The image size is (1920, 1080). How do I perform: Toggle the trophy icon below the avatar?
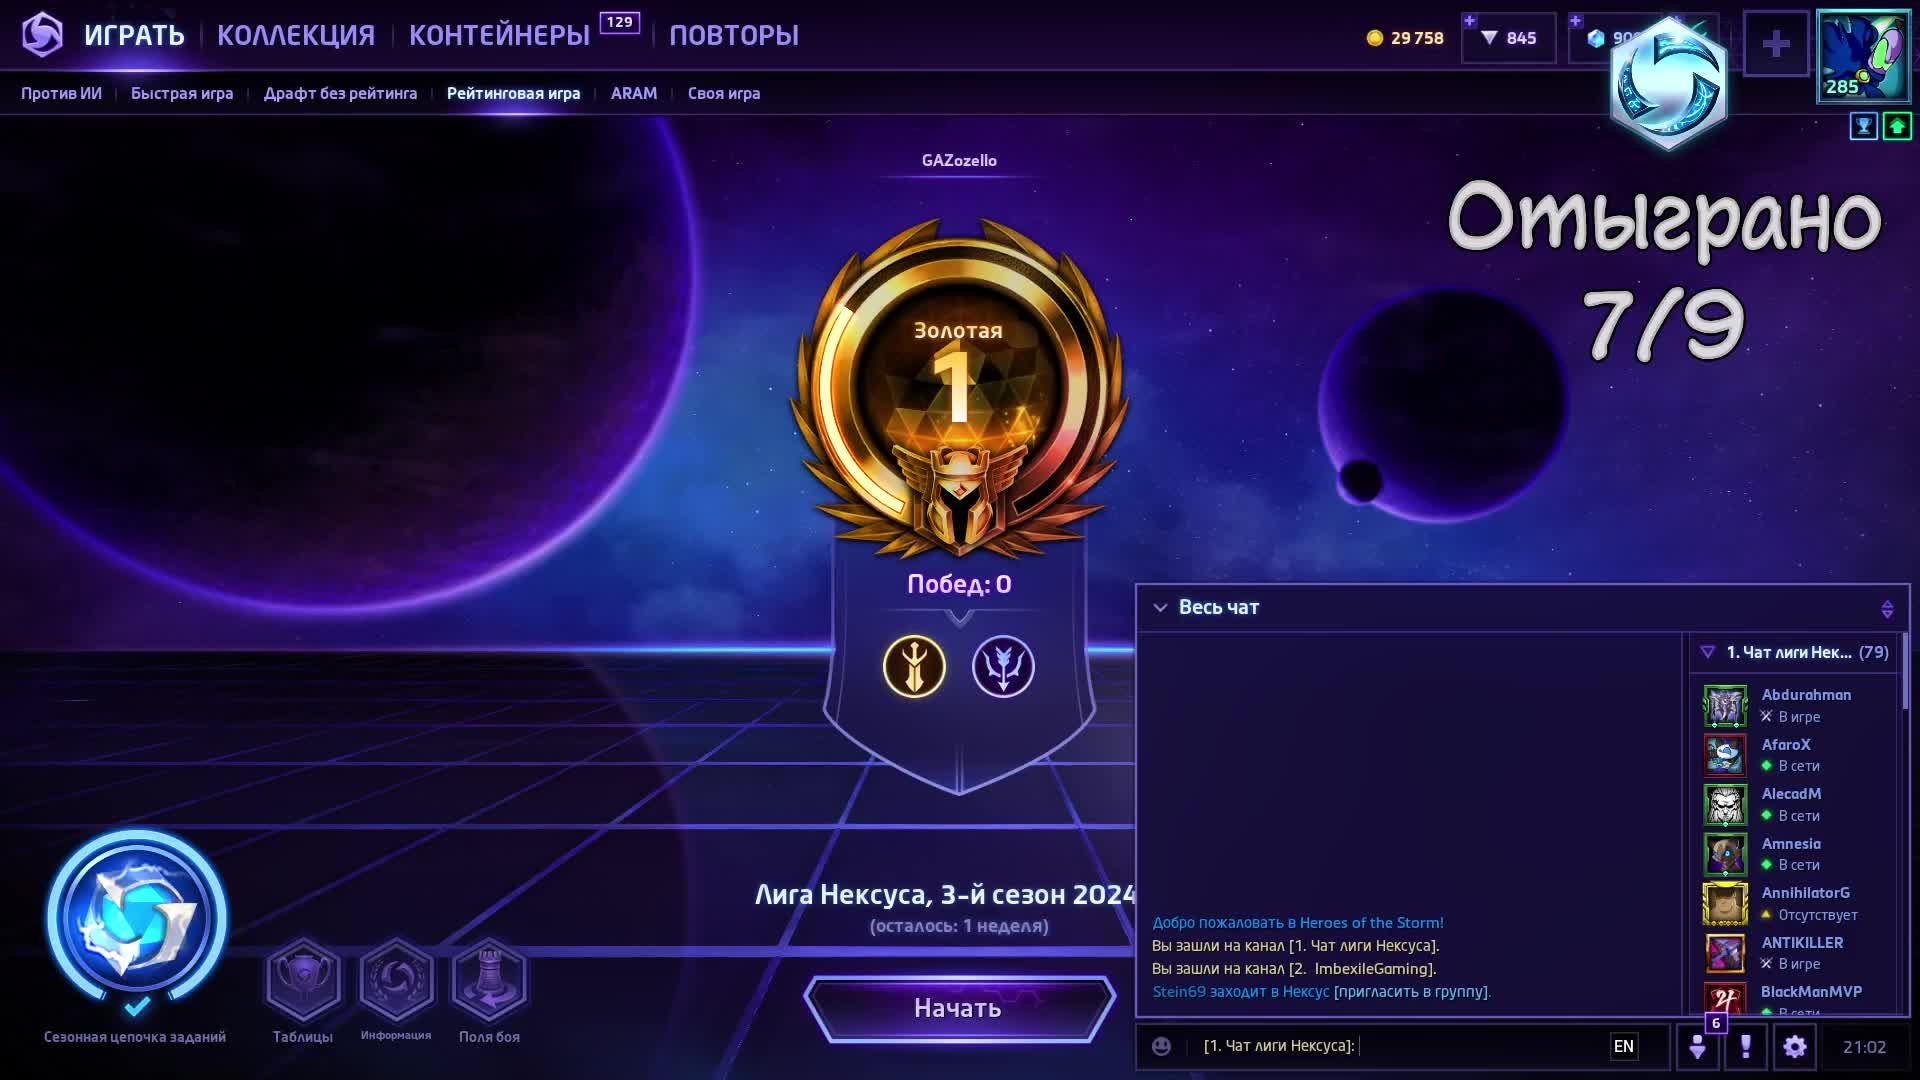(1864, 126)
